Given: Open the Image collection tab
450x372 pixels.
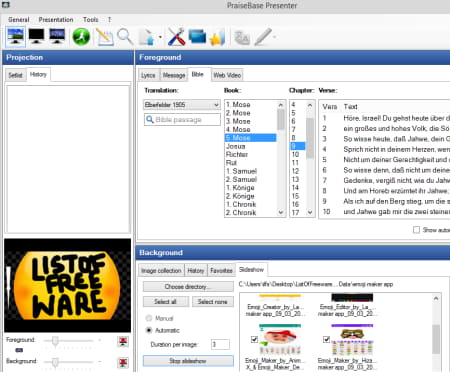Looking at the screenshot, I should point(161,271).
